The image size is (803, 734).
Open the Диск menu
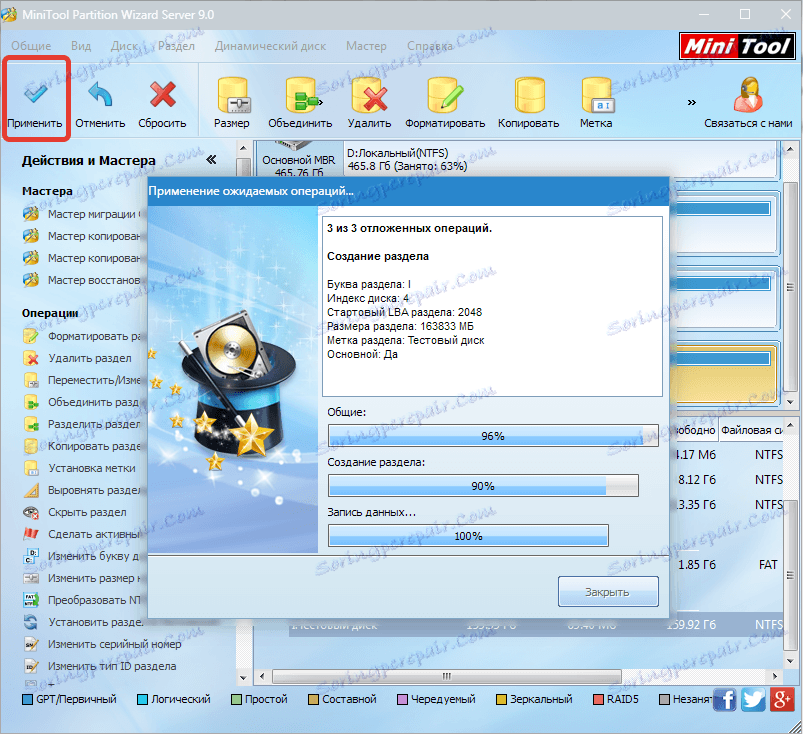click(125, 46)
